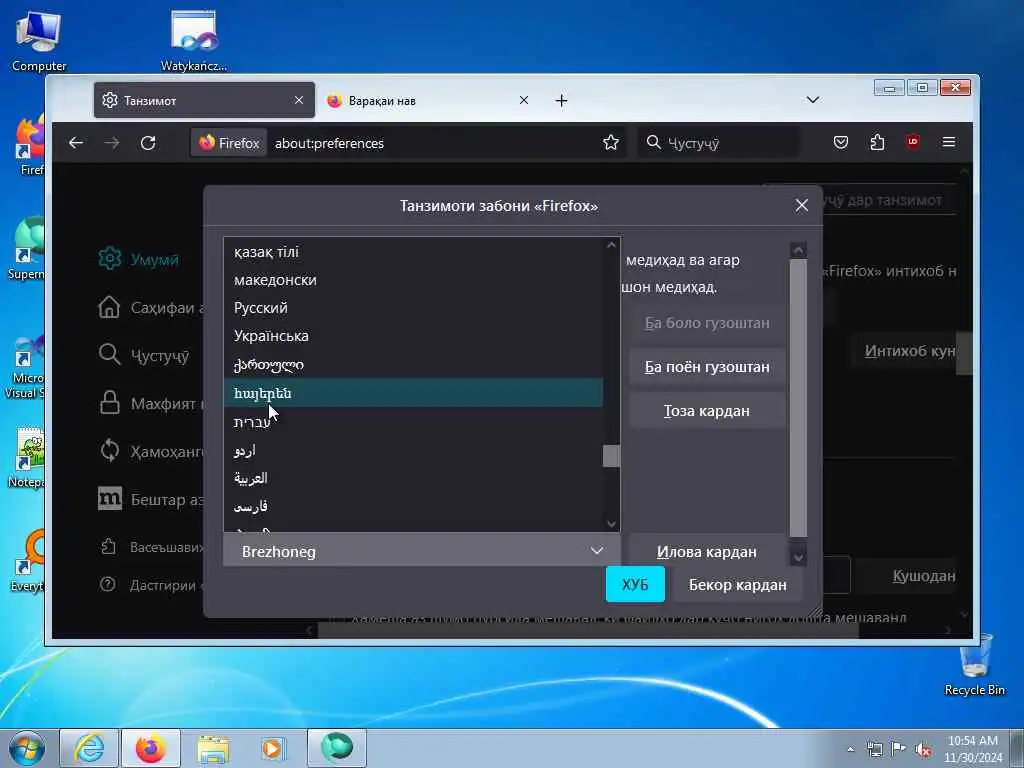Focus the Ҷустуҷӯ search box in toolbar
Image resolution: width=1024 pixels, height=768 pixels.
[717, 142]
